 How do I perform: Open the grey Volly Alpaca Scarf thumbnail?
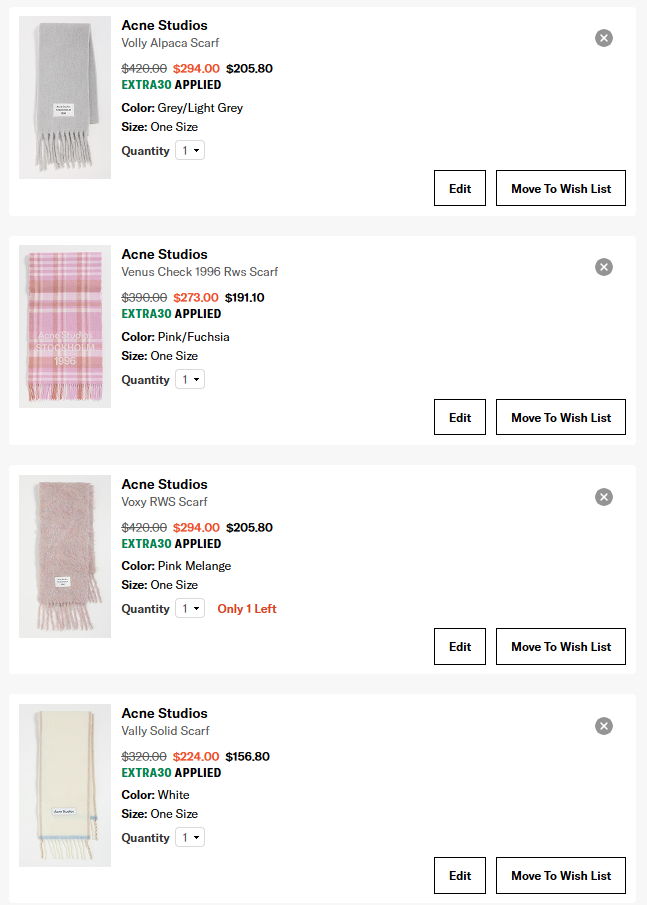pyautogui.click(x=65, y=97)
